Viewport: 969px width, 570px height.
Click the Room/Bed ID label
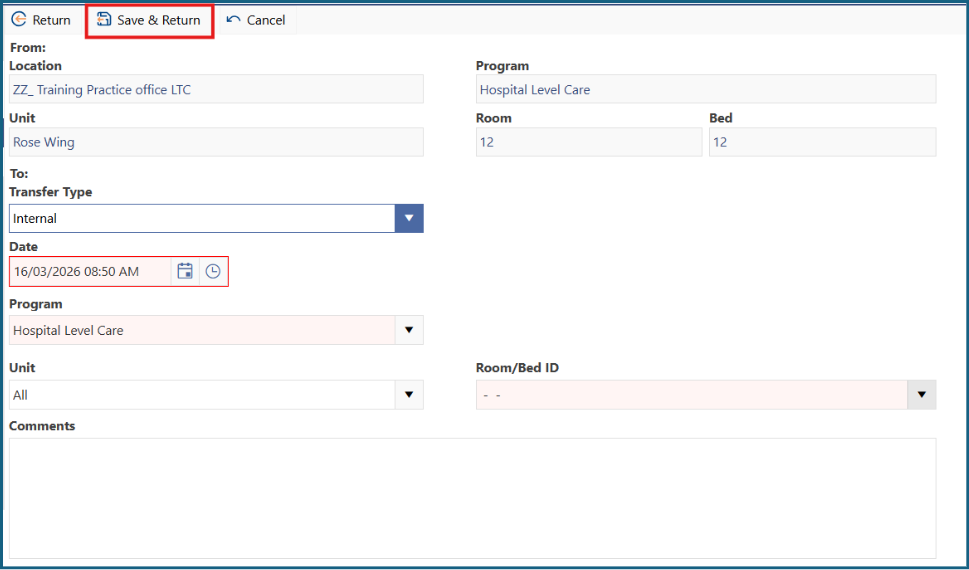pos(517,368)
